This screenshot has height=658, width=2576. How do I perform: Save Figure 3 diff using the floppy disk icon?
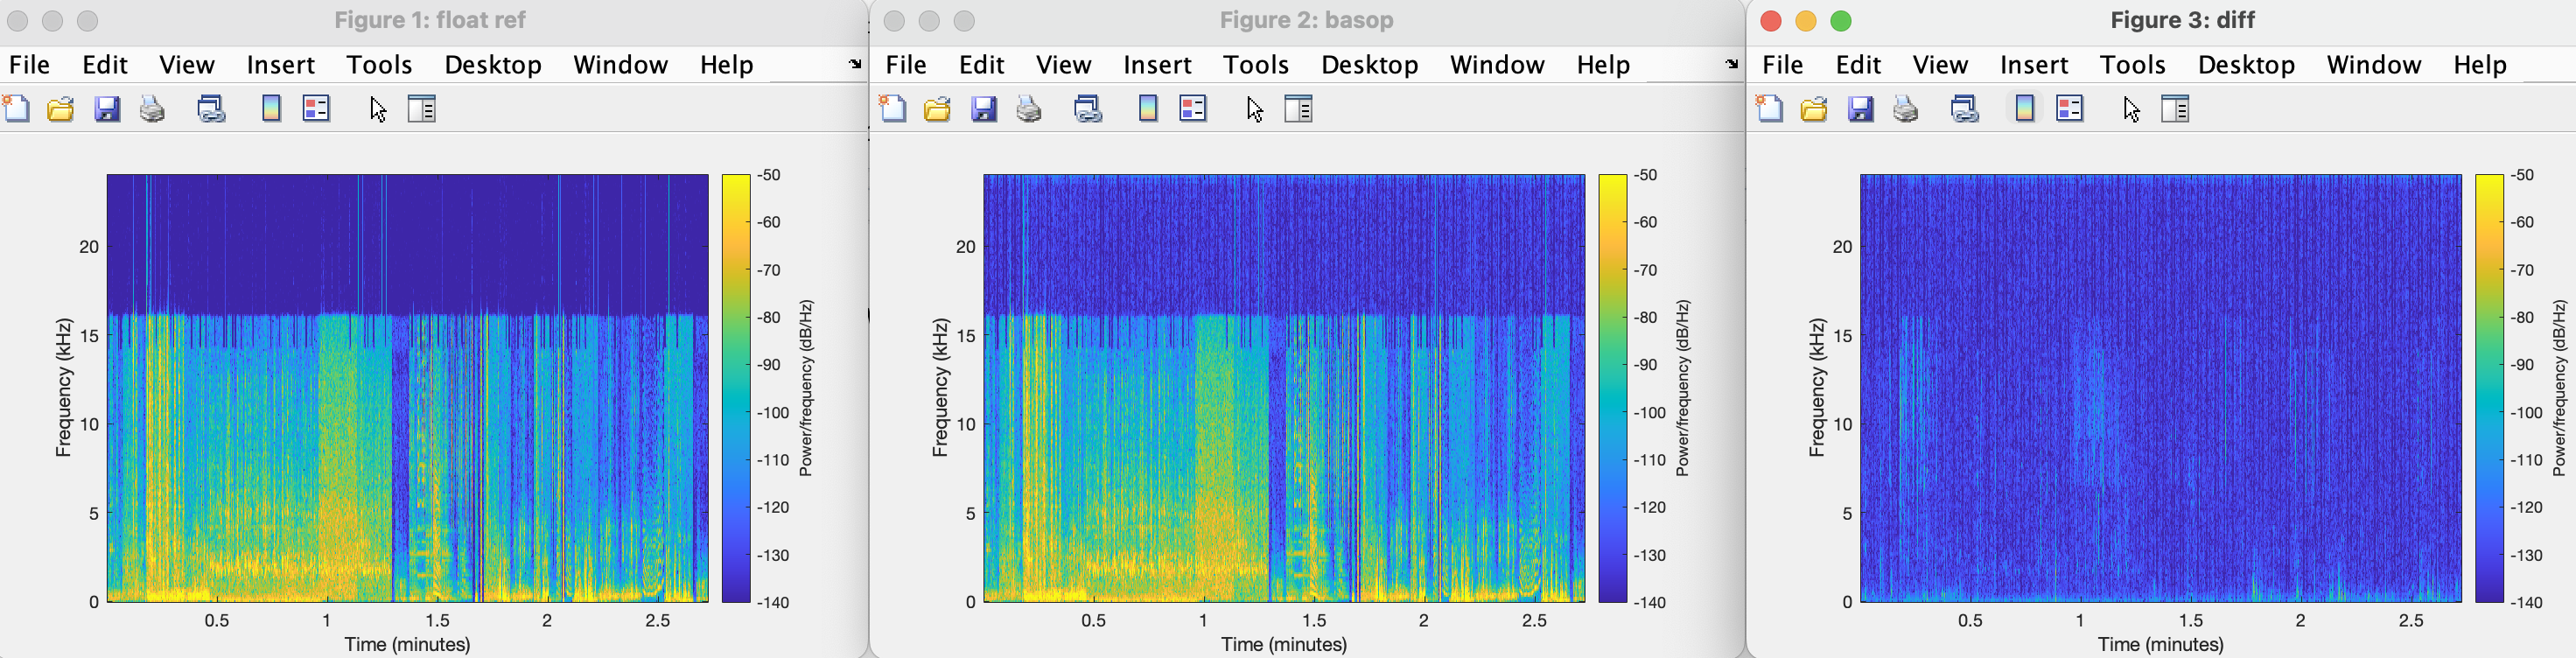(1860, 108)
